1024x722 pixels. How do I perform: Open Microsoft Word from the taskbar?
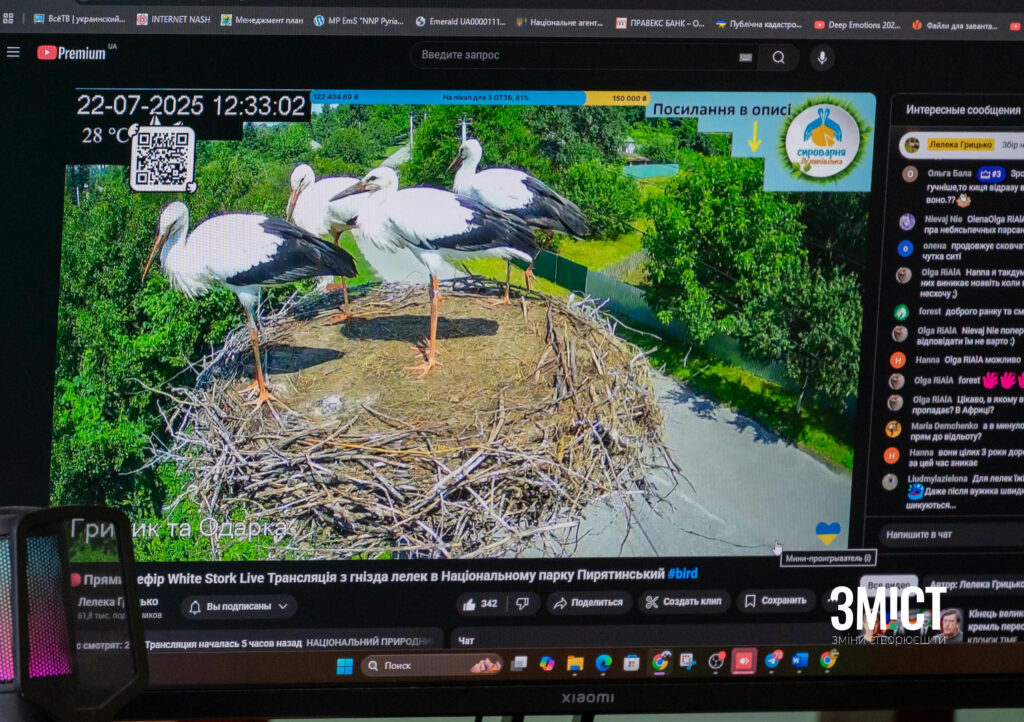point(800,660)
